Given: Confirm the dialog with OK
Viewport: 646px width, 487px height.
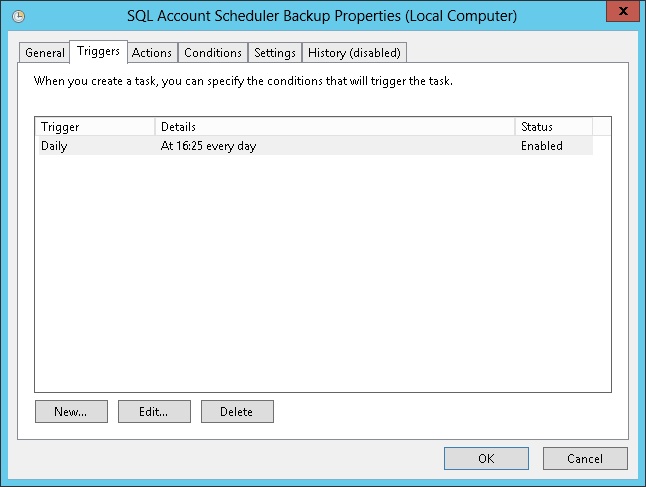Looking at the screenshot, I should coord(486,459).
